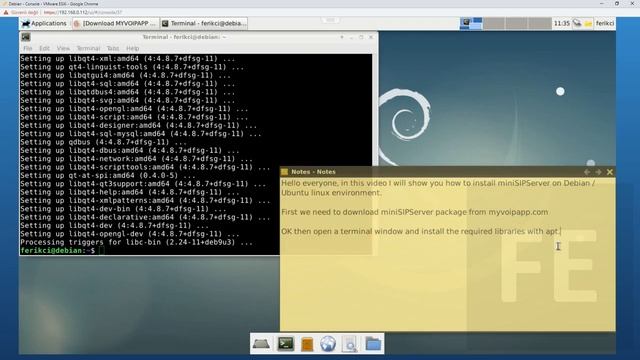Click the Chrome address bar URL
This screenshot has width=640, height=360.
coord(83,12)
